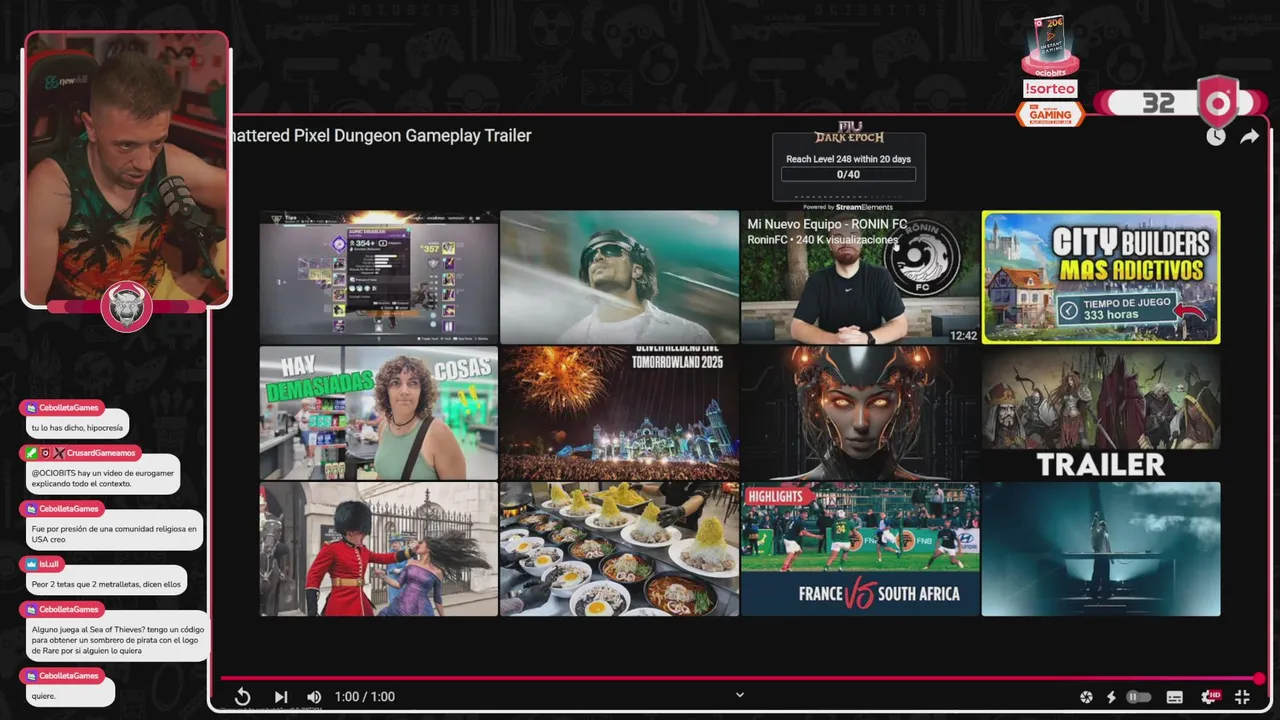This screenshot has height=720, width=1280.
Task: Open the TRAILER warriors video suggestion
Action: coord(1101,413)
